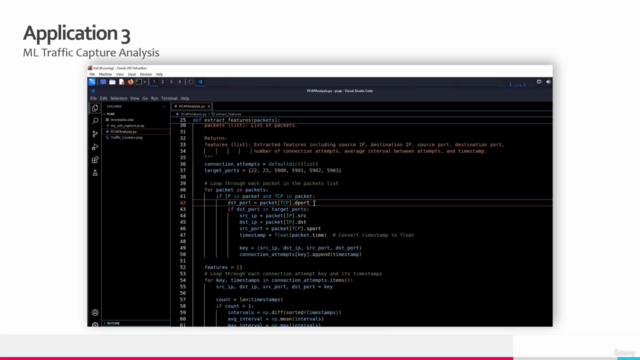Open the VS Code Help menu

[185, 98]
